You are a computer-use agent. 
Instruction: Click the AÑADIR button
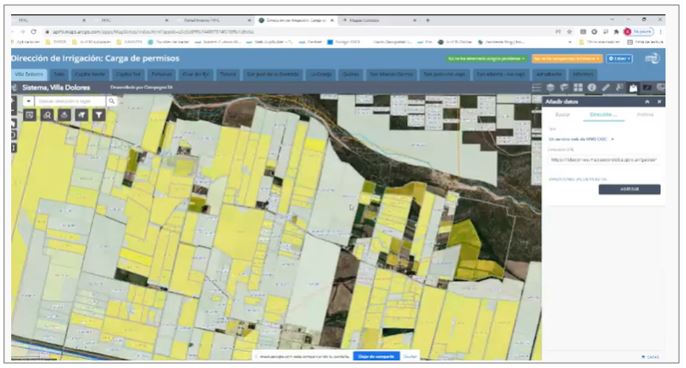pyautogui.click(x=630, y=189)
